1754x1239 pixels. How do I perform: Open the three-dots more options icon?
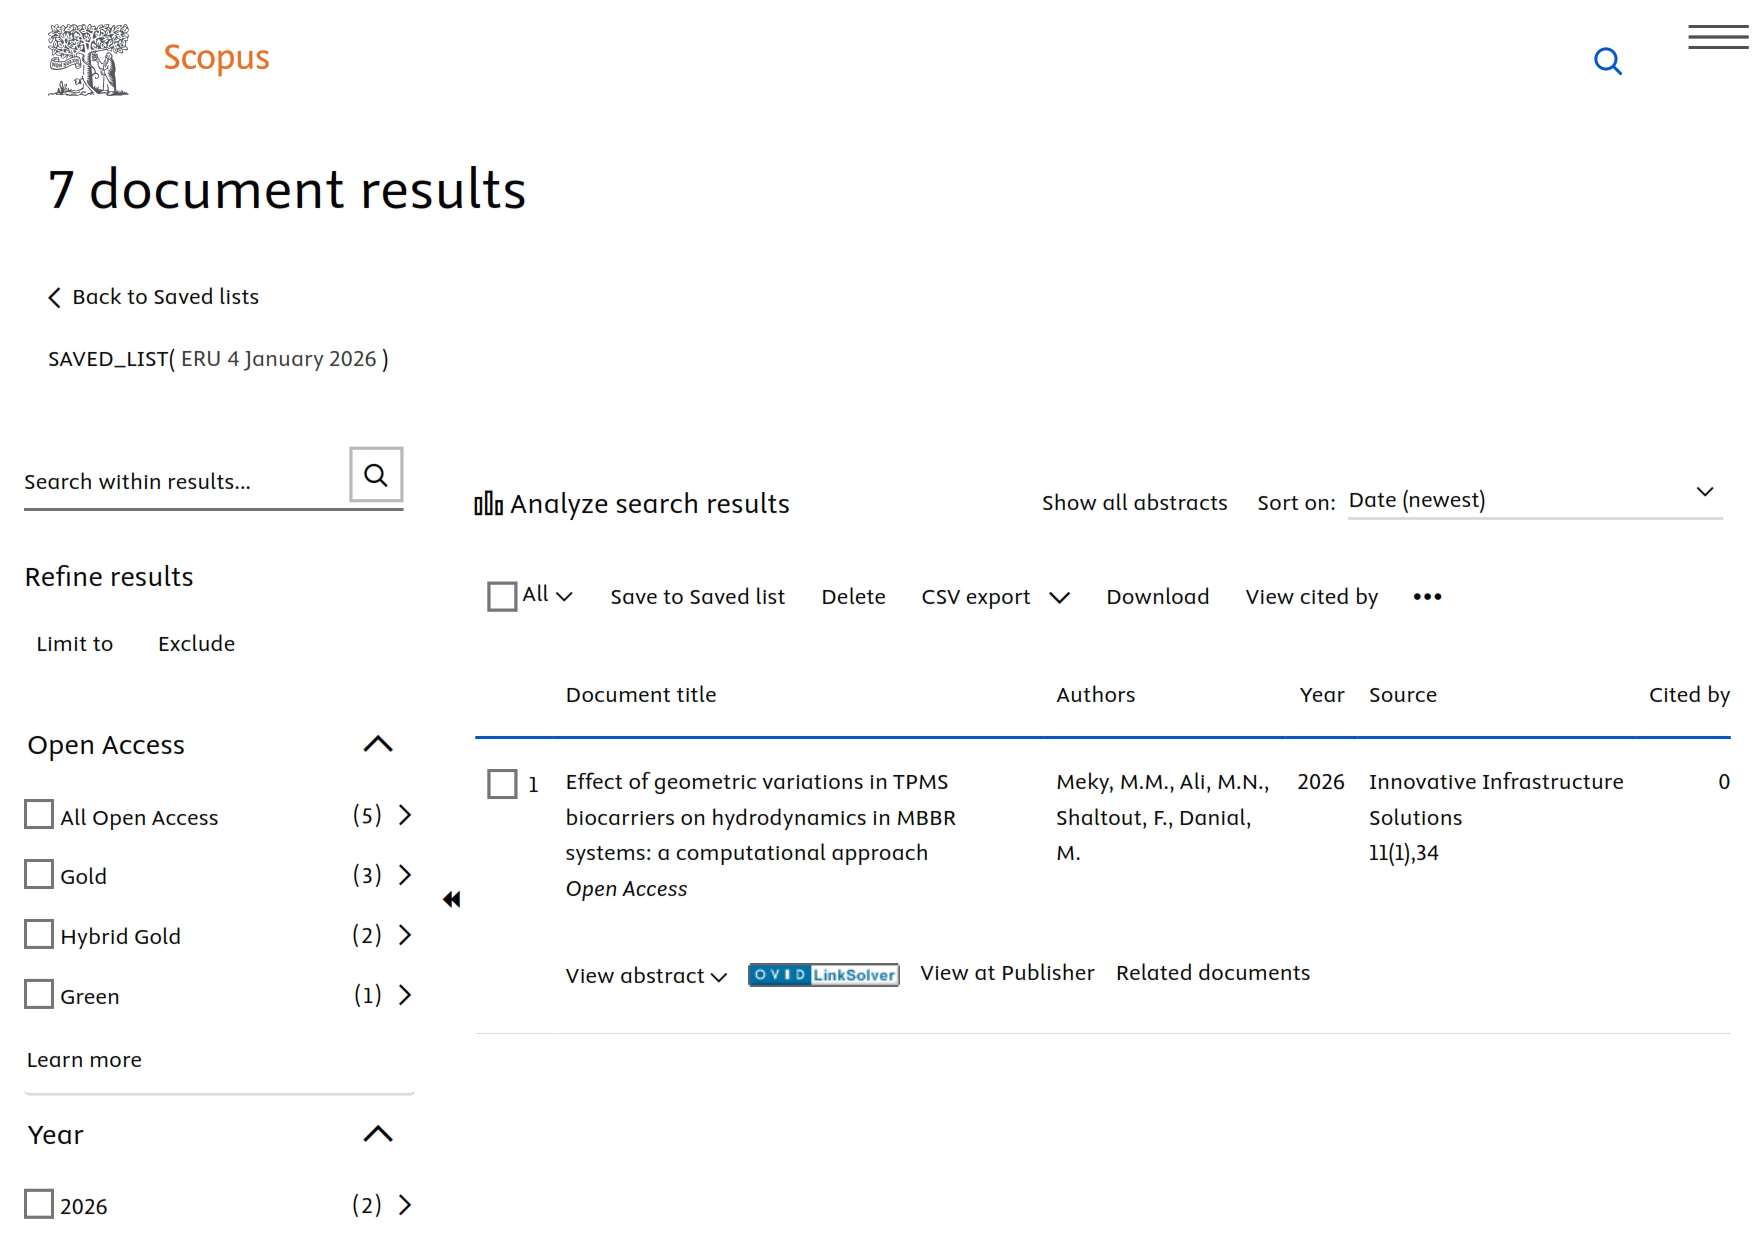tap(1427, 597)
